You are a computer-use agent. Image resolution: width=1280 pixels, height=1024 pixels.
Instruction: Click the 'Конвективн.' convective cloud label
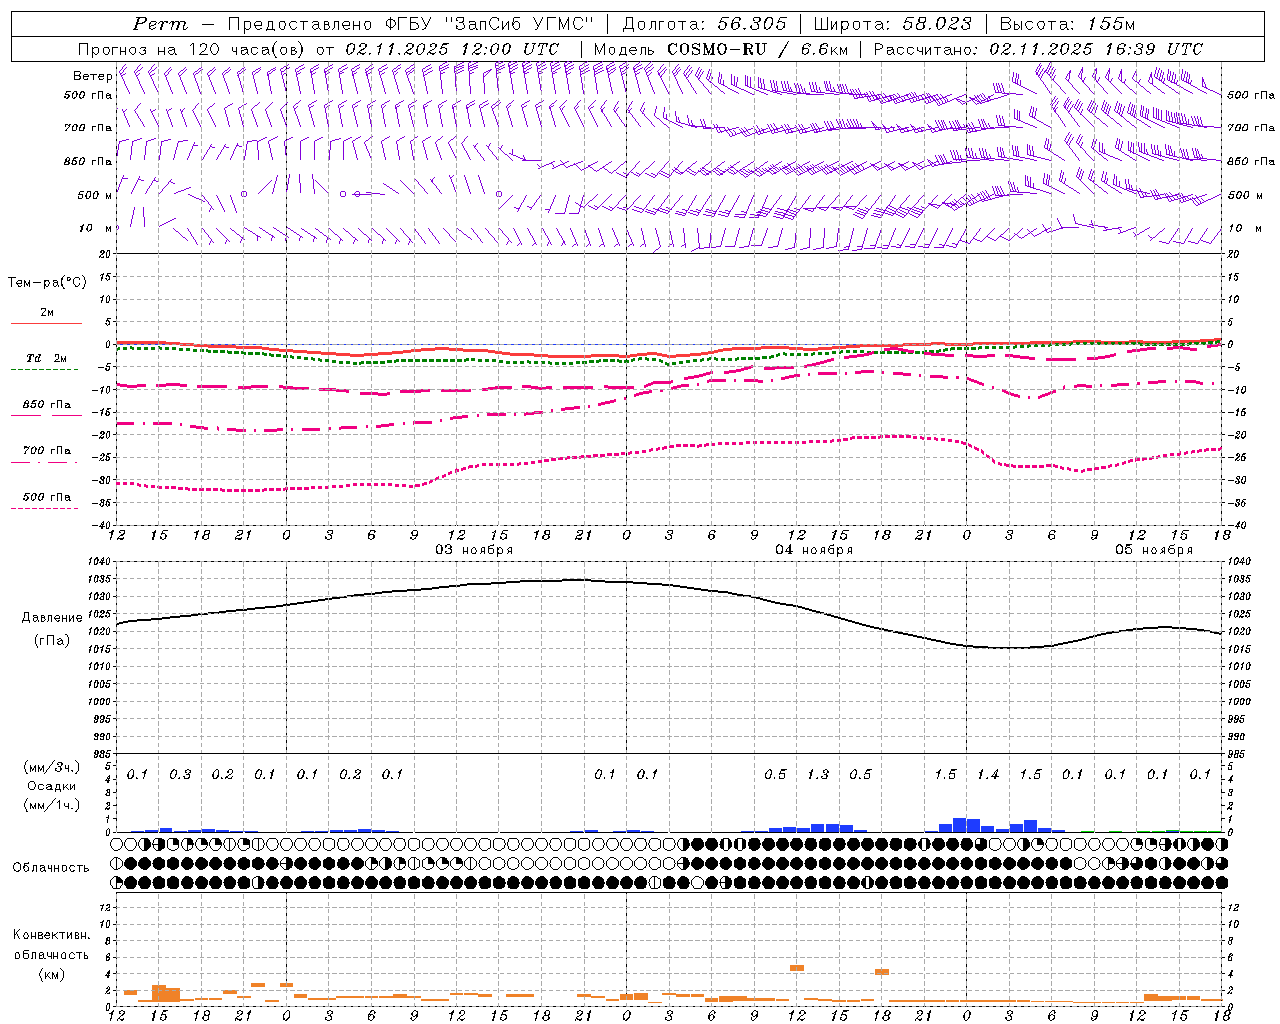(x=51, y=935)
